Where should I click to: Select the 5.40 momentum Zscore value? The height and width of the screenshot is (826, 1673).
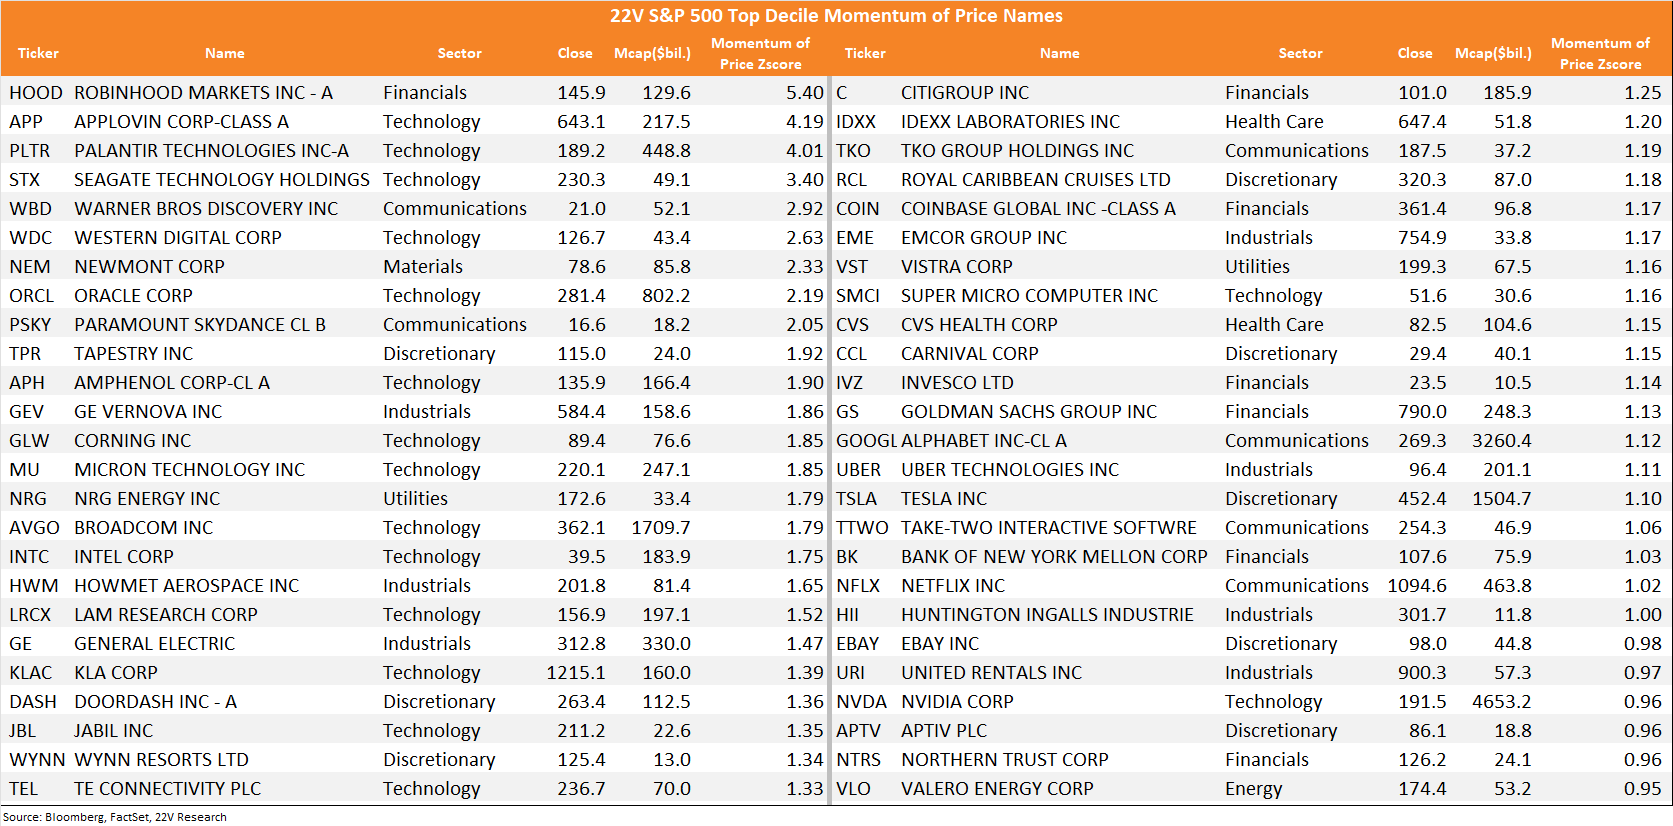coord(804,93)
